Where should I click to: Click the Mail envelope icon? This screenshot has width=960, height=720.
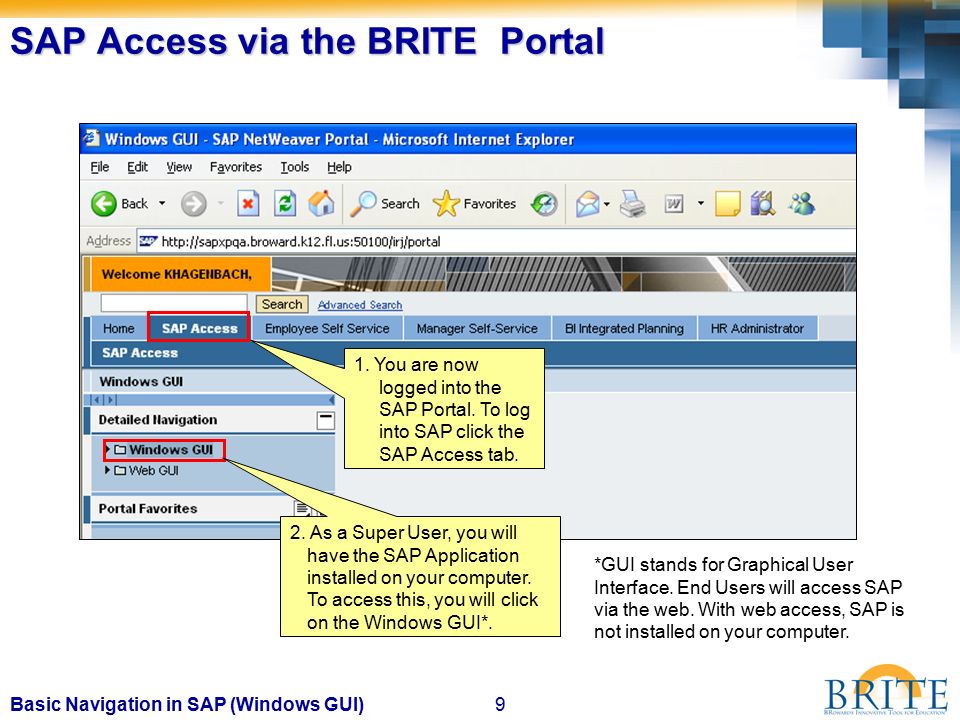[587, 204]
